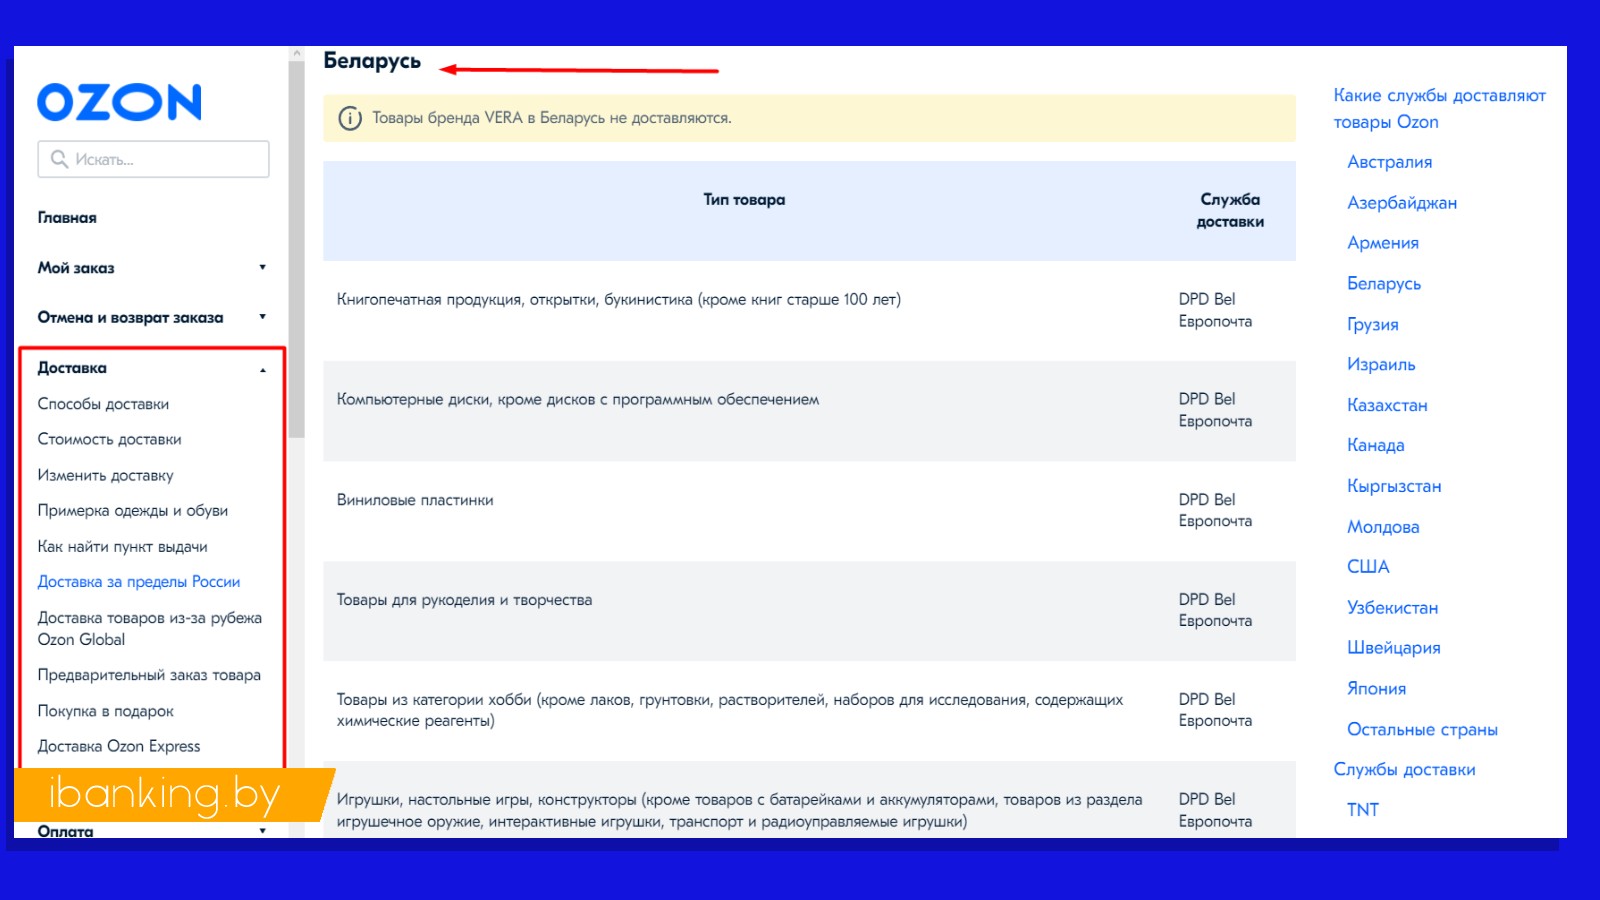This screenshot has height=900, width=1600.
Task: Open Стоимость доставки page
Action: pos(109,439)
